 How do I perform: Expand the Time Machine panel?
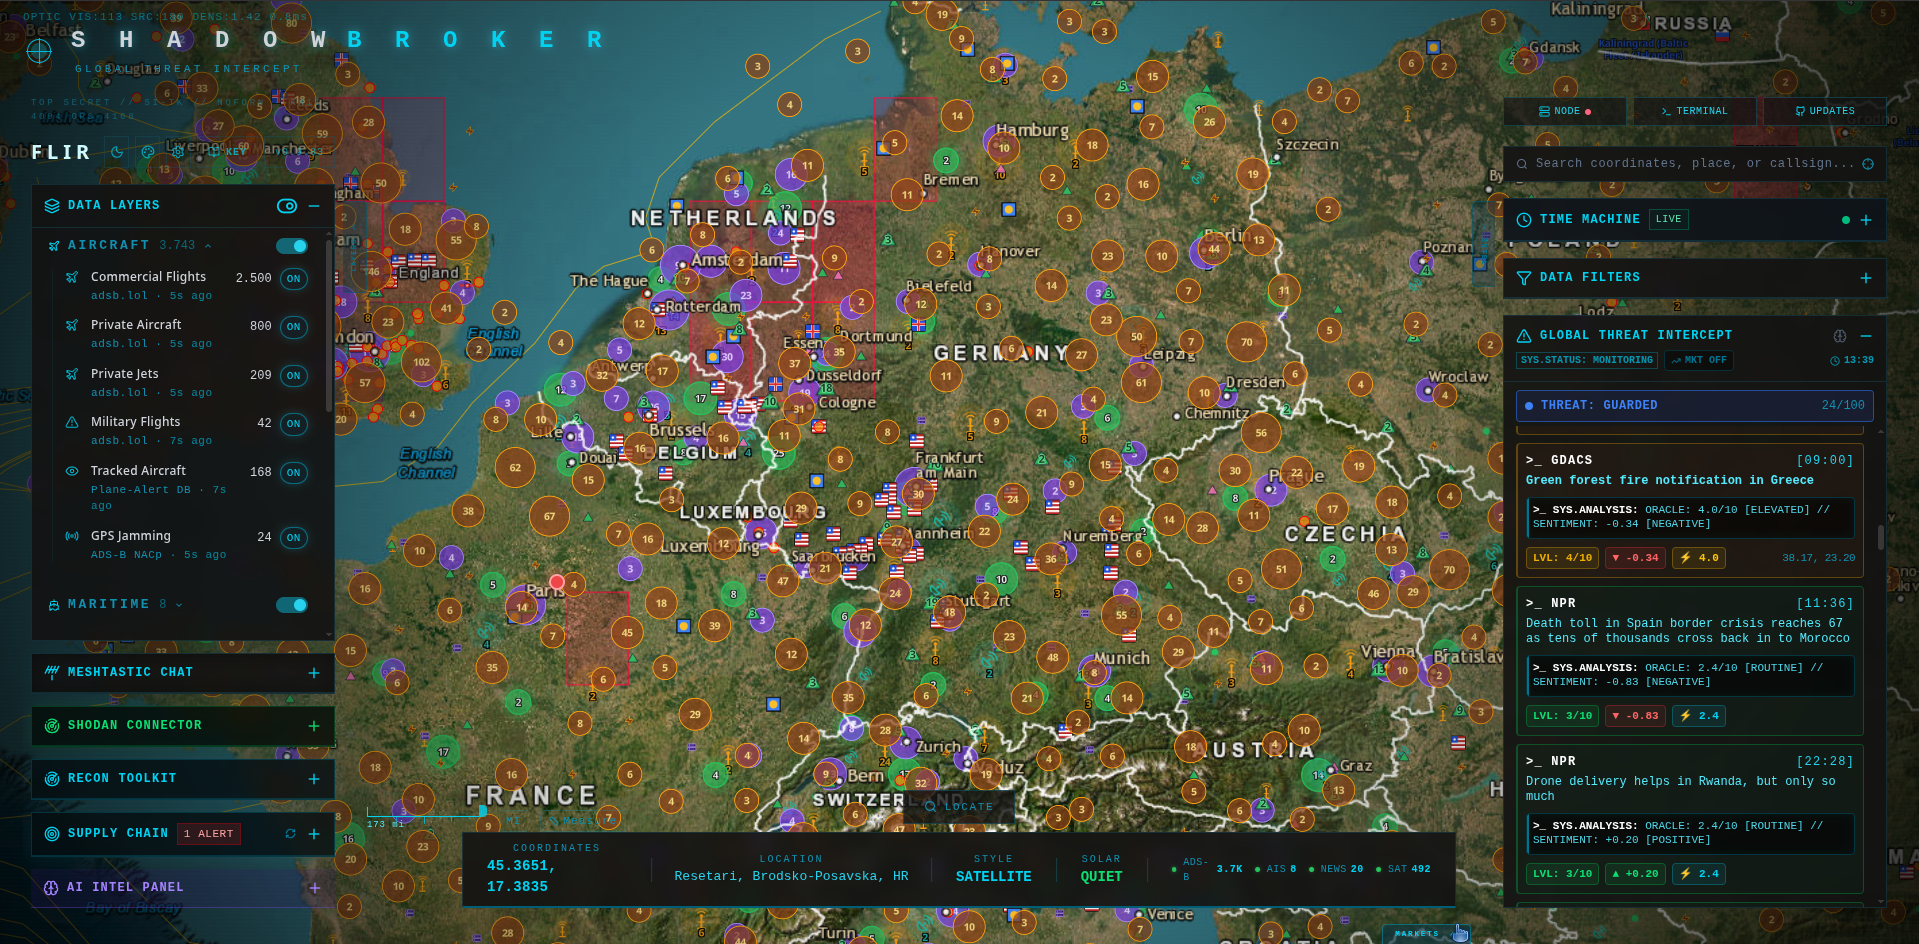tap(1866, 220)
